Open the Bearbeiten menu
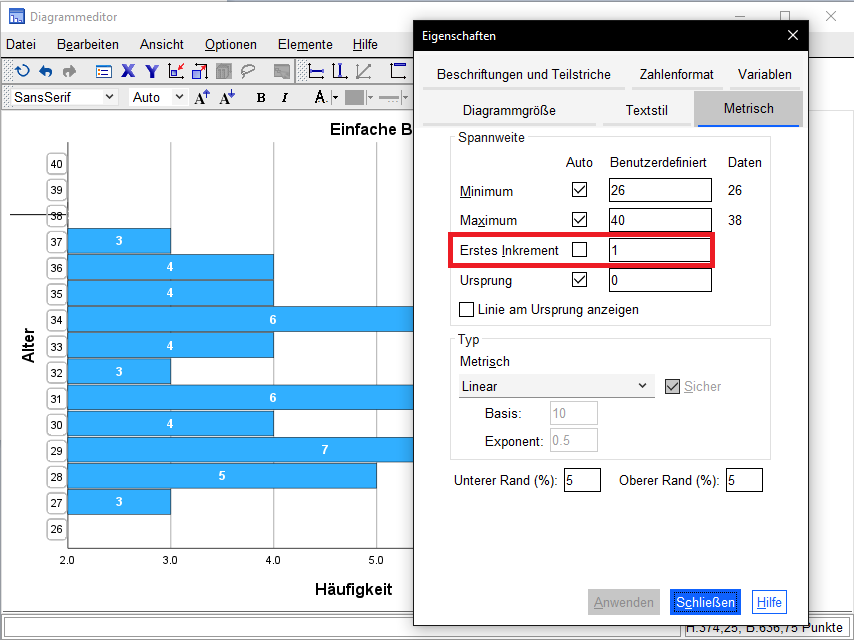 [x=87, y=44]
